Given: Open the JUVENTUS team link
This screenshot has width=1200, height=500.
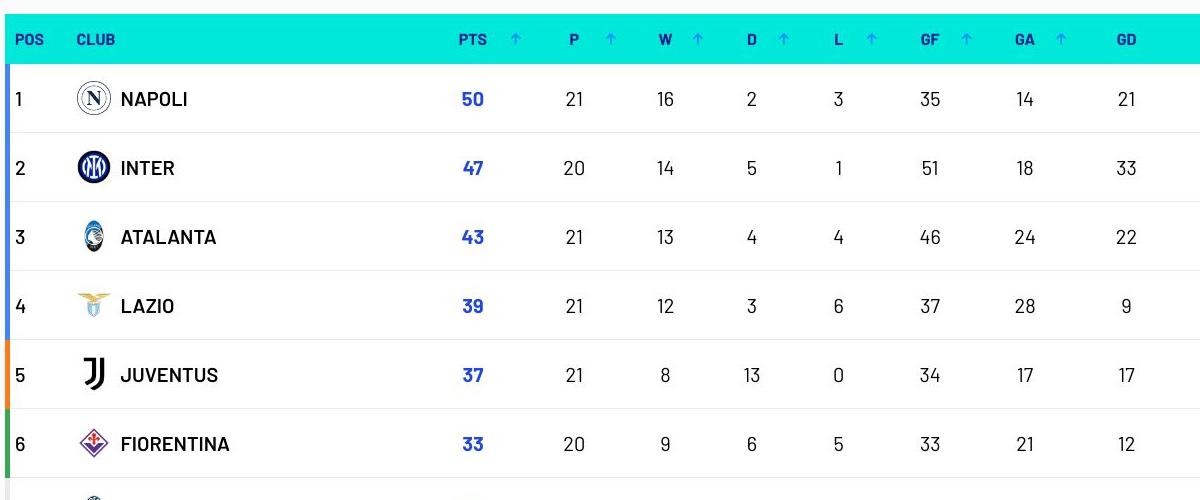Looking at the screenshot, I should pos(169,375).
